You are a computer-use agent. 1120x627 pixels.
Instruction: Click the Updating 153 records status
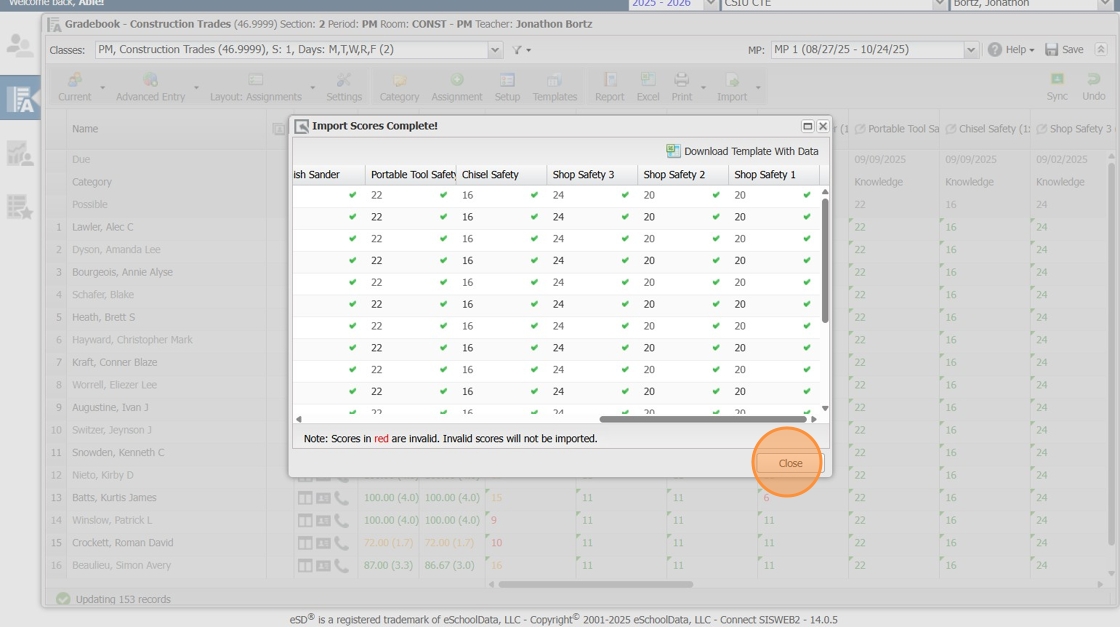(123, 600)
